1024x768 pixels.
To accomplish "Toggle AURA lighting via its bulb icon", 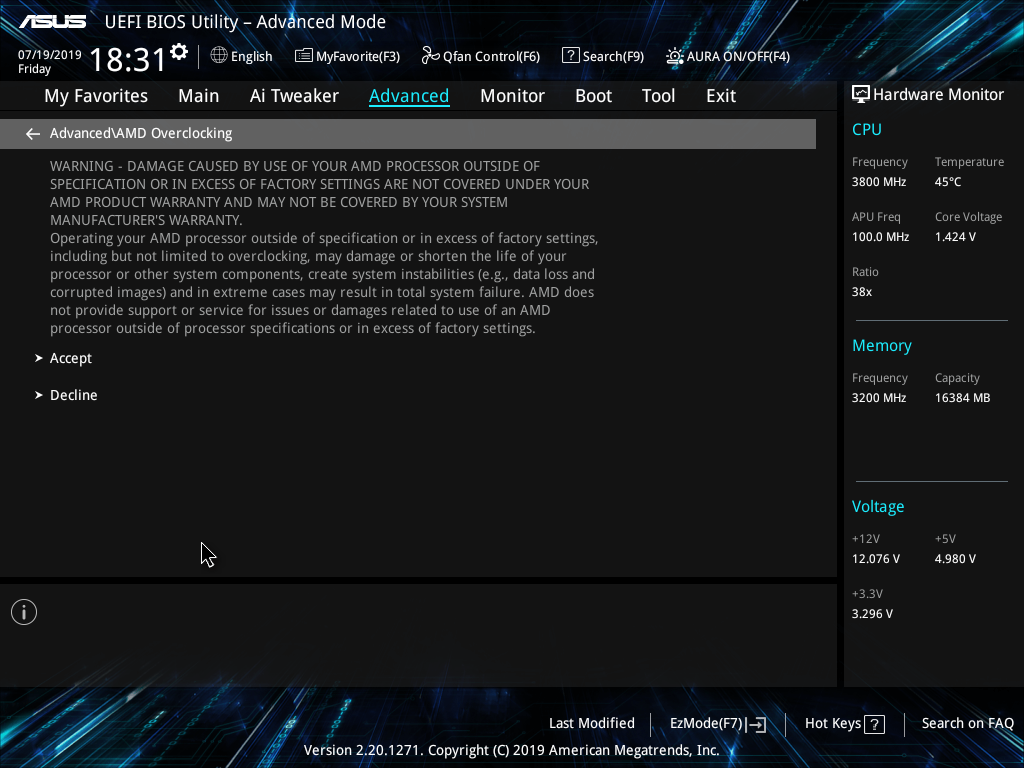I will [675, 56].
